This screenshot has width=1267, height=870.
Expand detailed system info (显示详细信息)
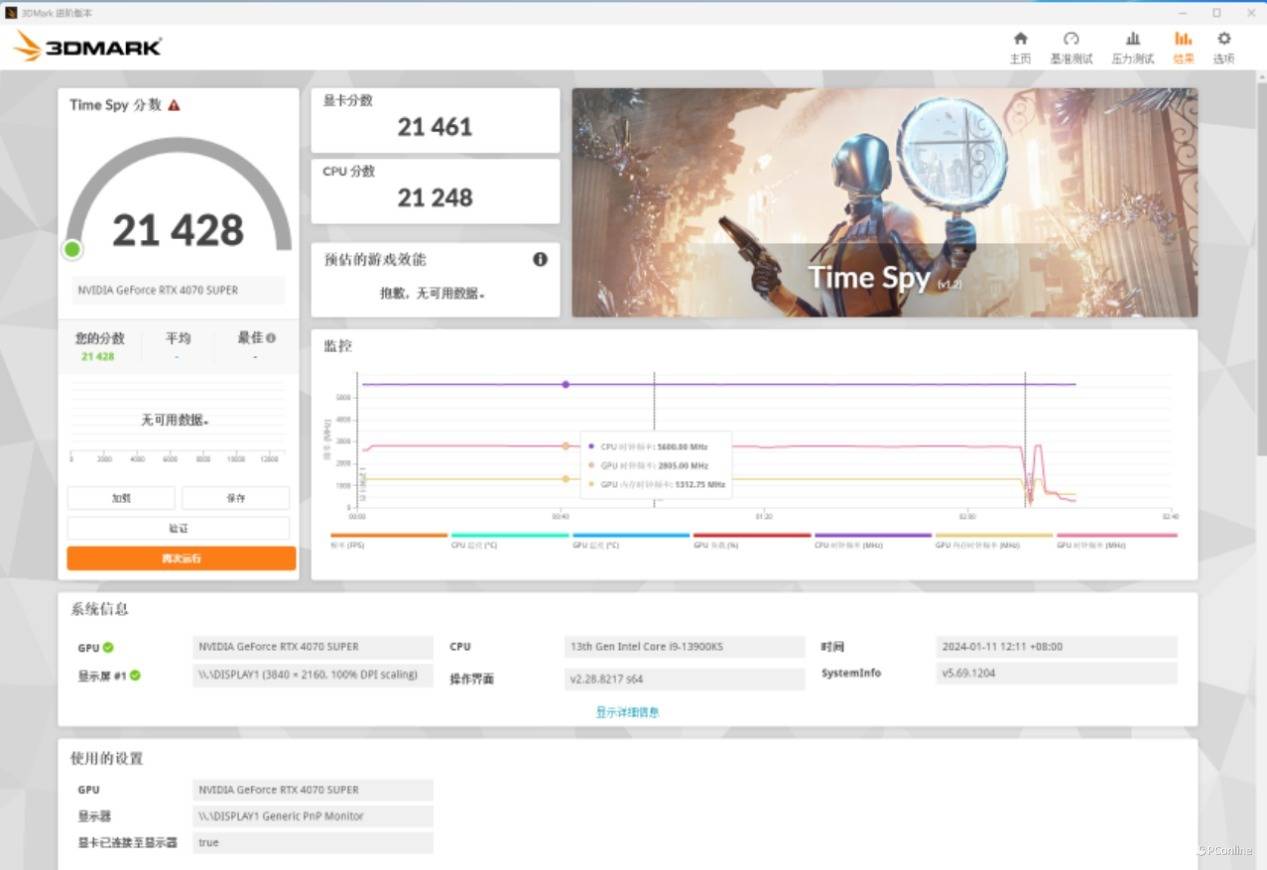pos(627,712)
